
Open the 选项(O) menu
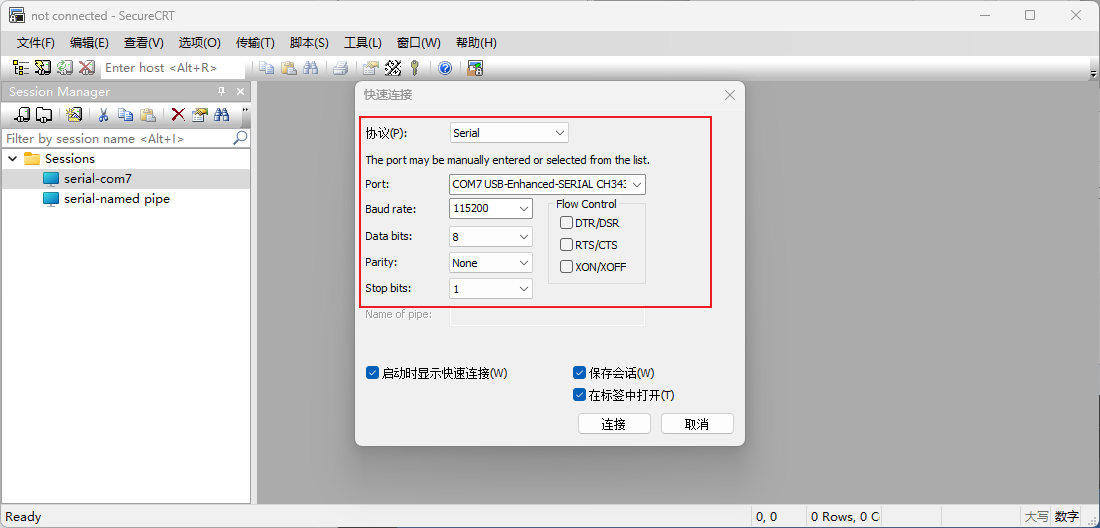199,43
